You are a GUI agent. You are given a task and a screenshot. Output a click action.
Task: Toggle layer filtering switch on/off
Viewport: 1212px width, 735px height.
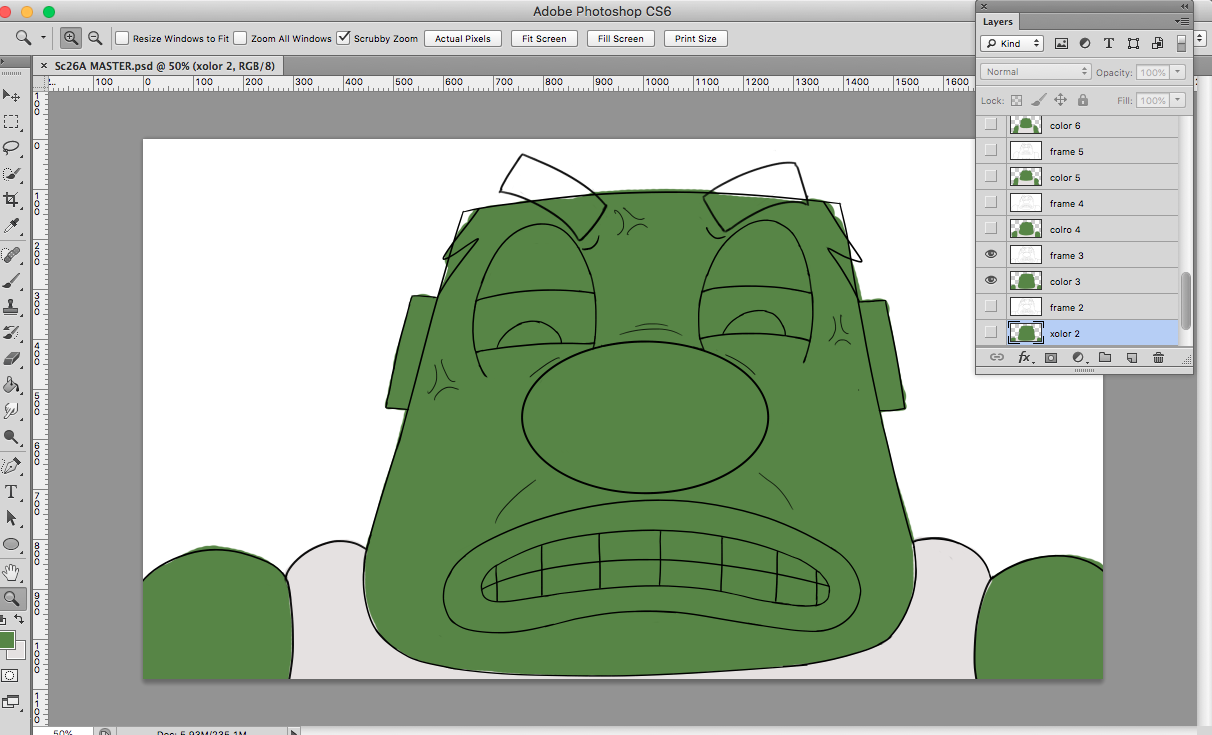1181,43
